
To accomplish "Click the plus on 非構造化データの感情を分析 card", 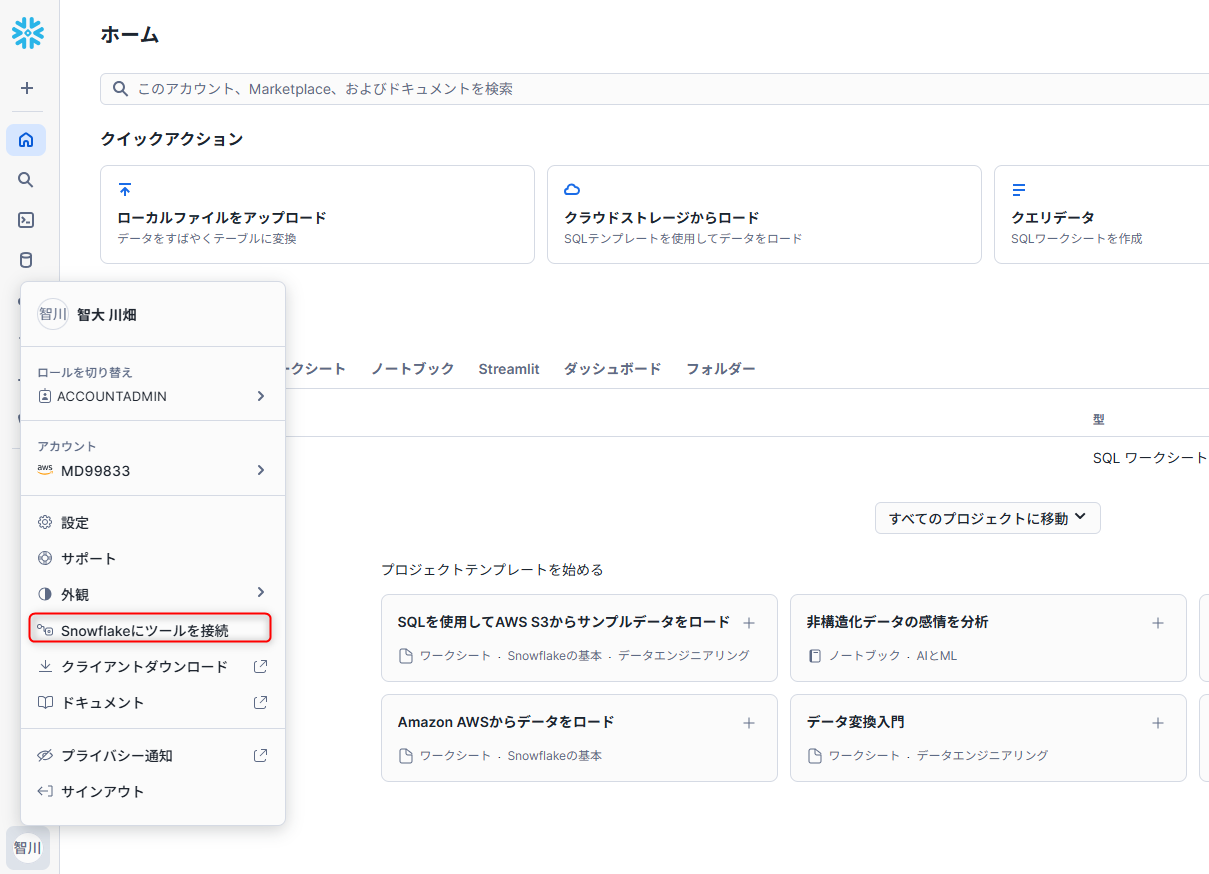I will click(1158, 623).
